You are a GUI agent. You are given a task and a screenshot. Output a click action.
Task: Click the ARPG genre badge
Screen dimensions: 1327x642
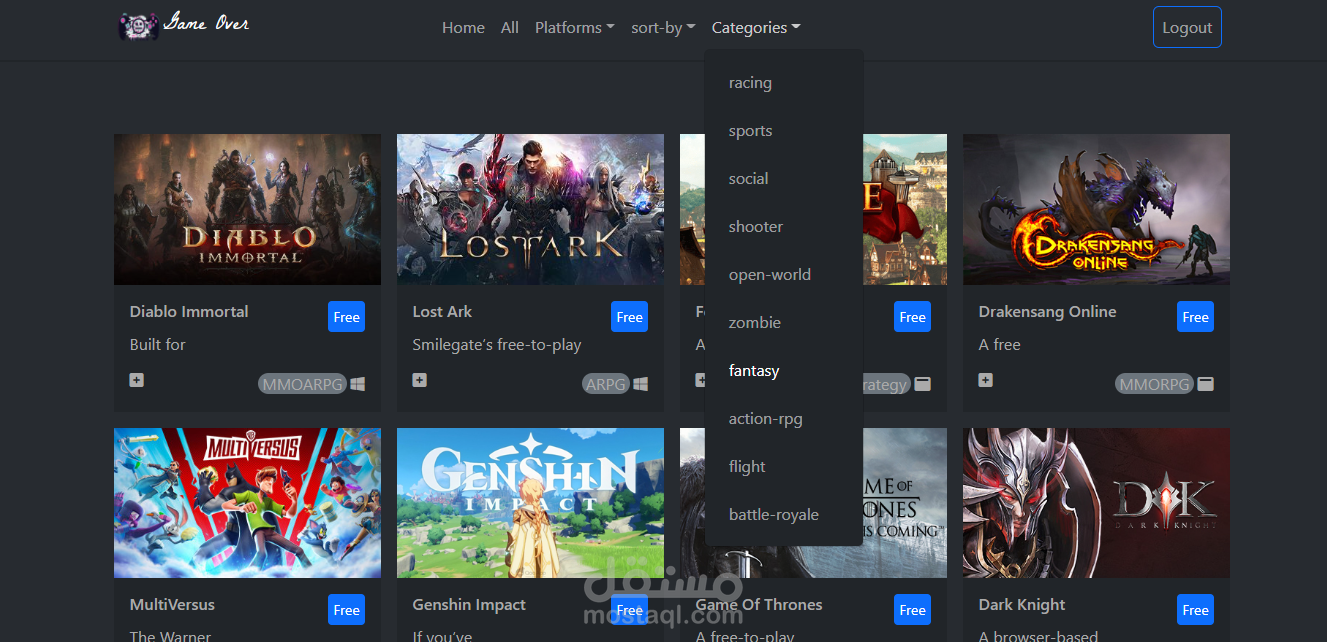[606, 384]
